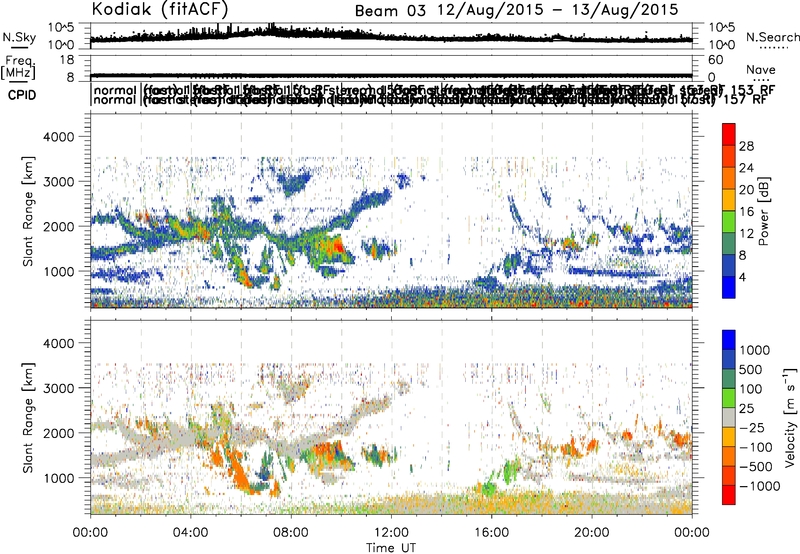800x554 pixels.
Task: Click the green velocity patch near 16:00 UT
Action: tap(488, 489)
